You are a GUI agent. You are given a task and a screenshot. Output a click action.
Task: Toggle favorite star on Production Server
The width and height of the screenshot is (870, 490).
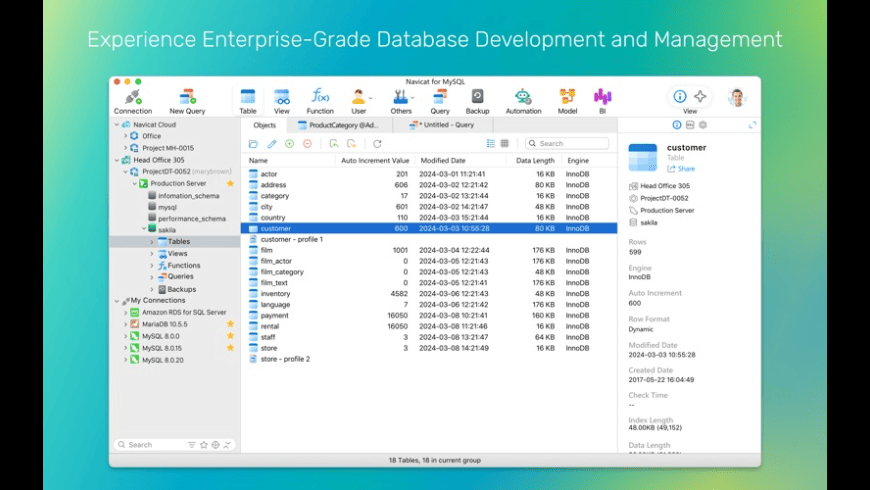(230, 183)
